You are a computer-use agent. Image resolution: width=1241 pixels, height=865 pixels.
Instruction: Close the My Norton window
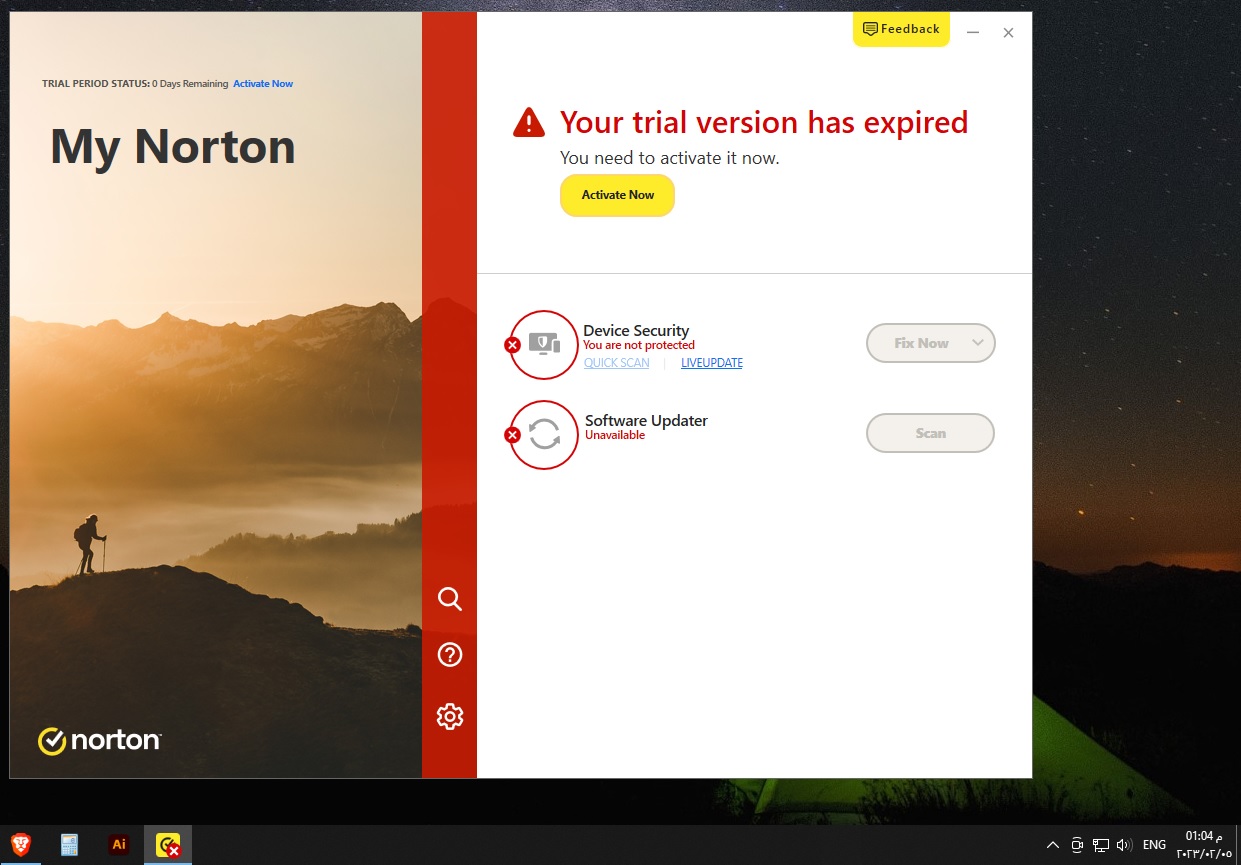(x=1008, y=33)
